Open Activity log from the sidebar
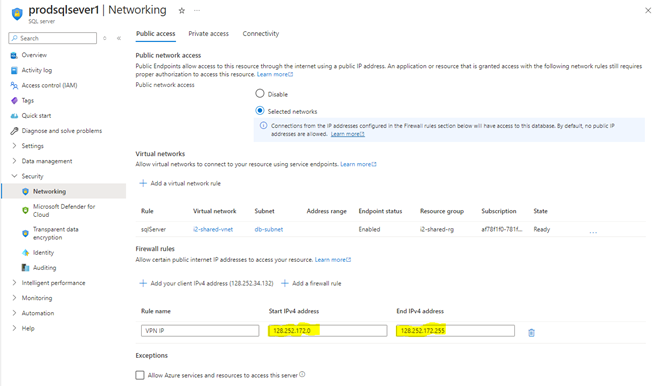This screenshot has height=386, width=653. 37,70
